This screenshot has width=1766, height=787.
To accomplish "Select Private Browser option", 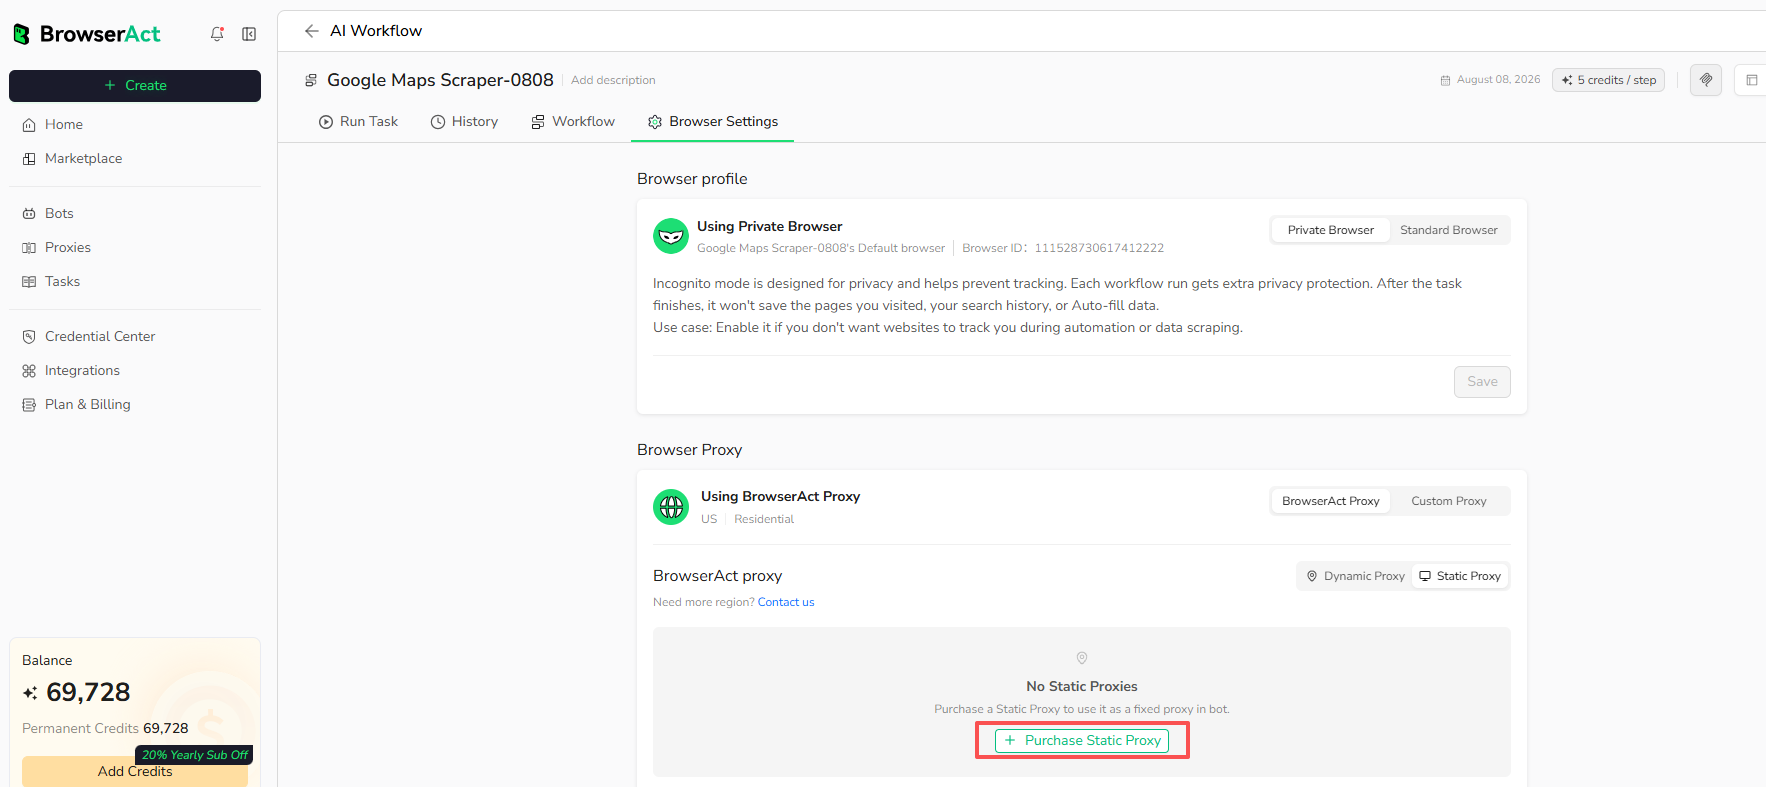I will (1331, 230).
